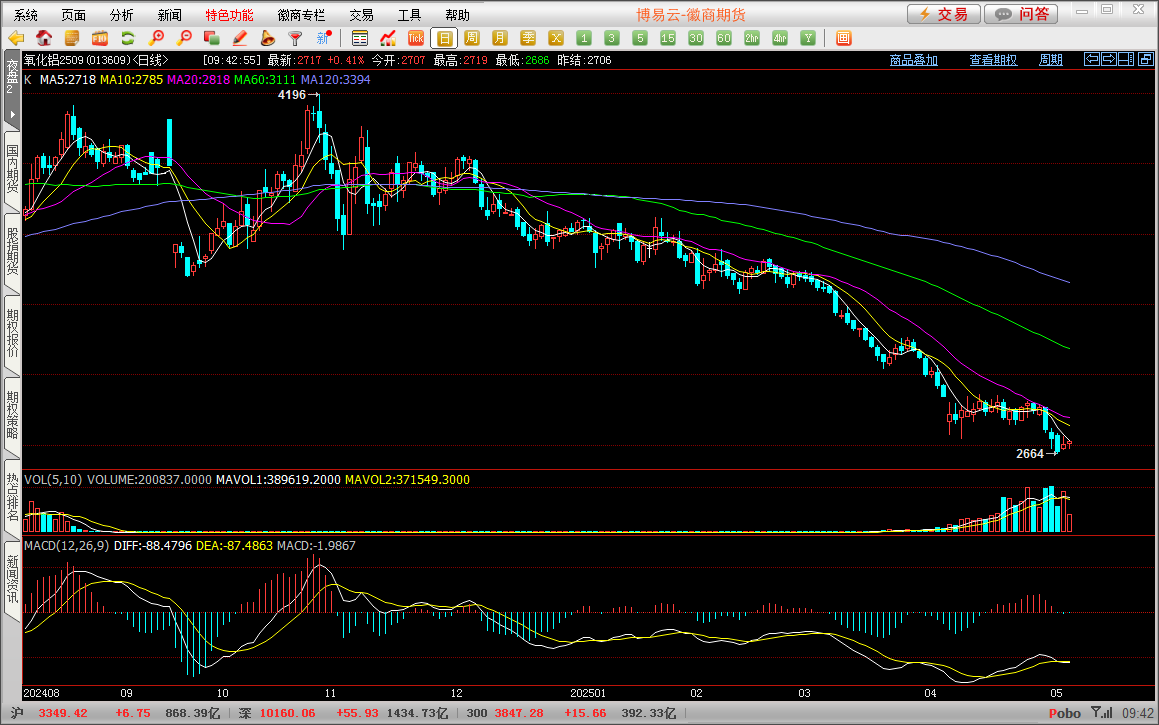Viewport: 1159px width, 725px height.
Task: Switch to 60-minute chart period
Action: tap(724, 38)
